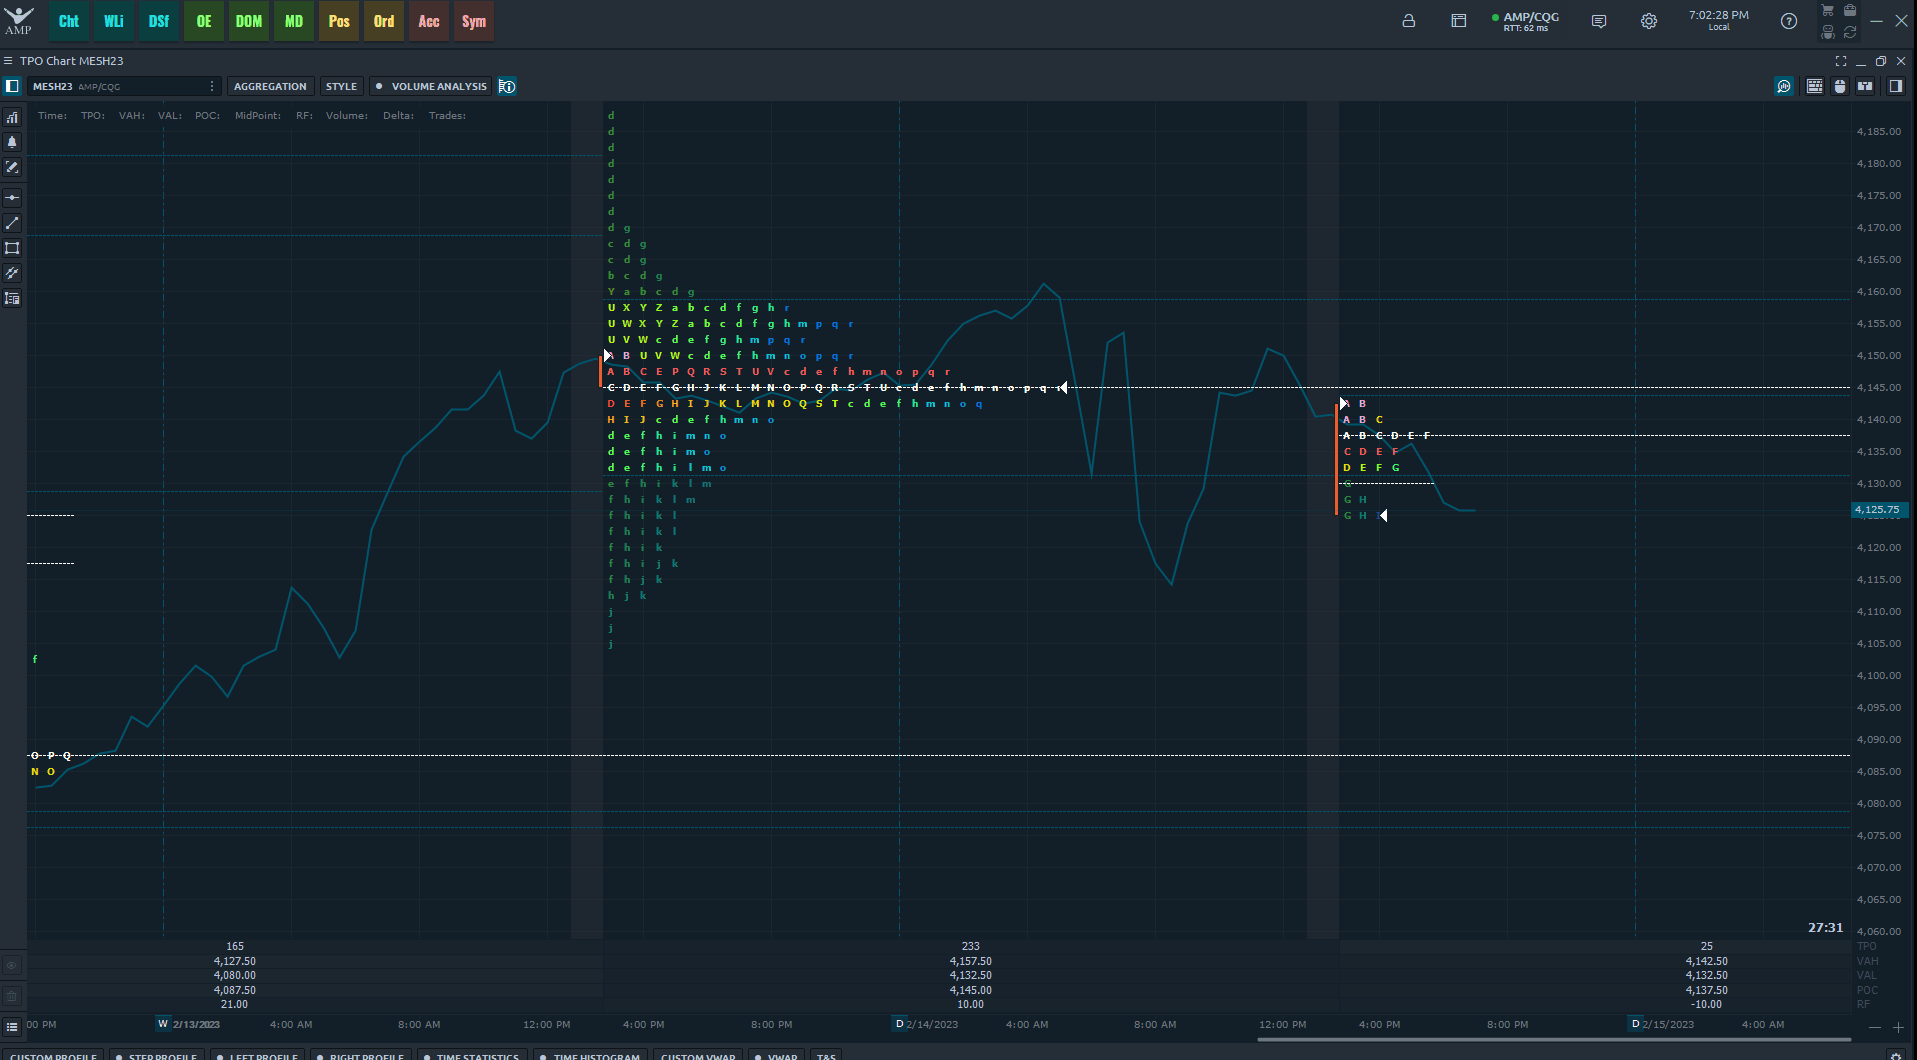Click the current price label 4,125.75

(1877, 510)
